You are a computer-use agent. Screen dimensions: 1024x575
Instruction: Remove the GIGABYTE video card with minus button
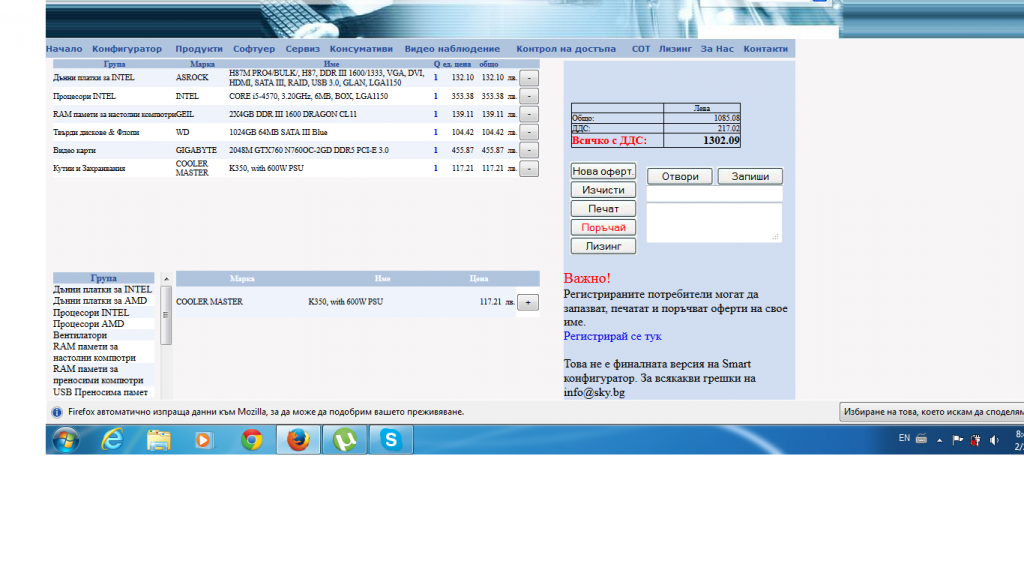click(x=529, y=150)
